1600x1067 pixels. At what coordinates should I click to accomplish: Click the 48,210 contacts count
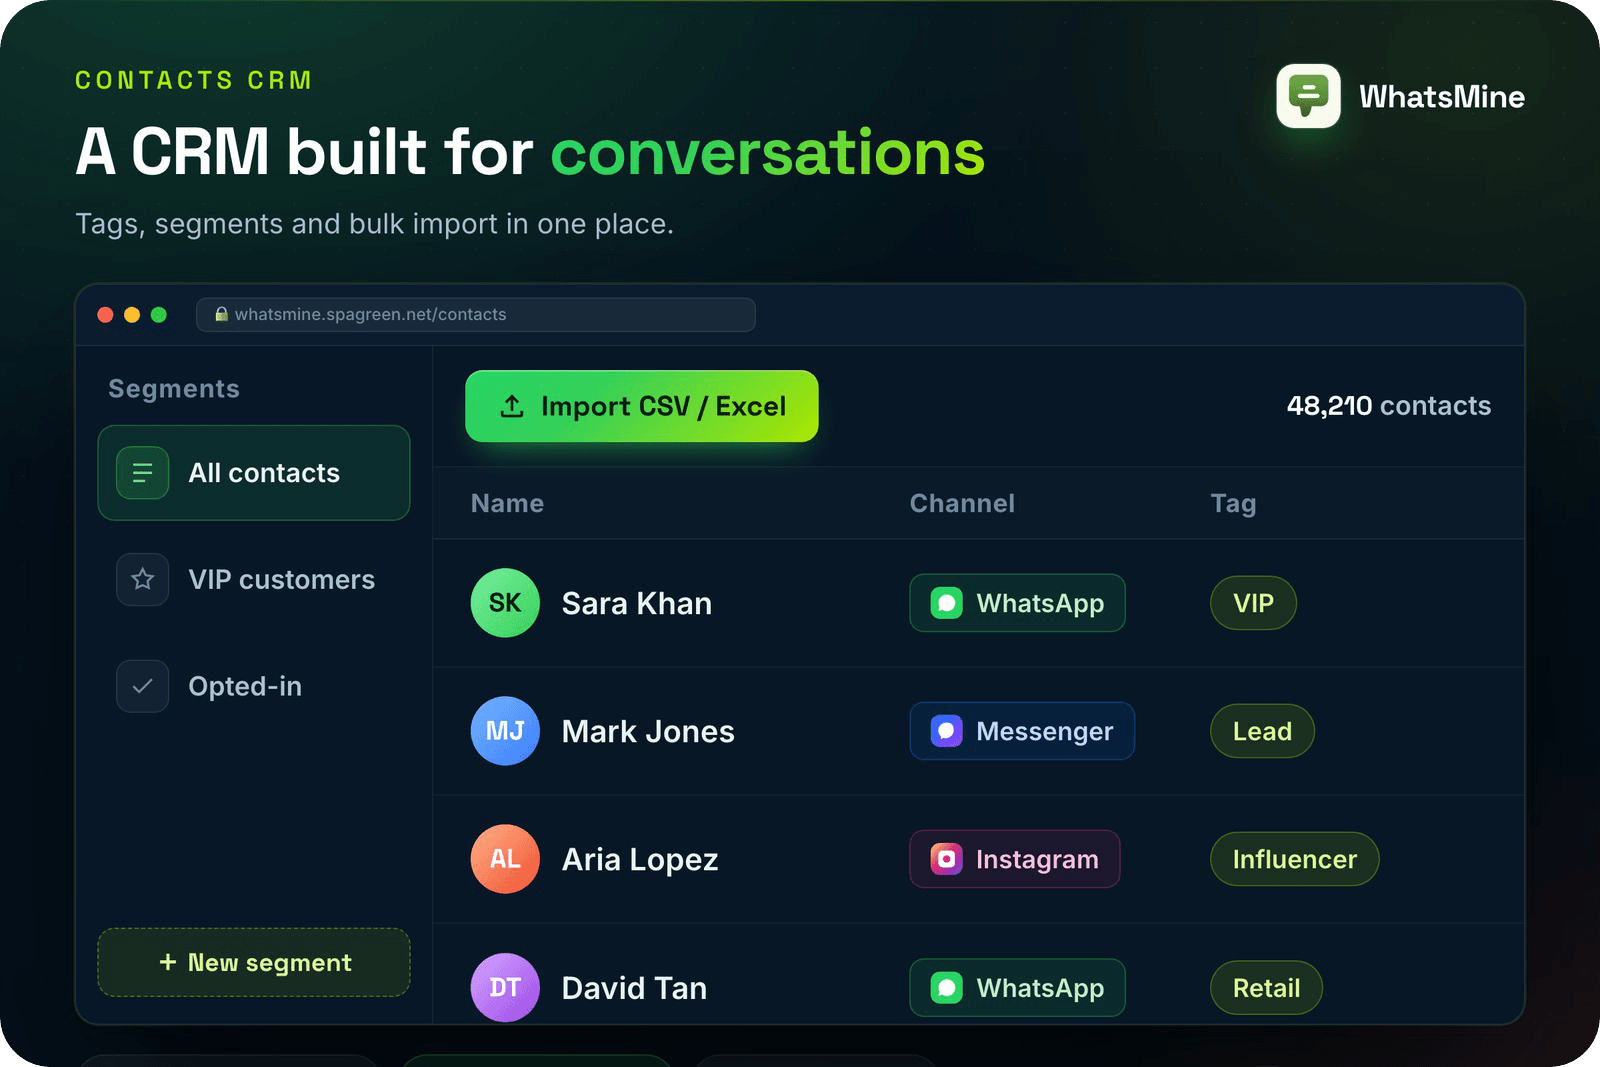click(1389, 405)
